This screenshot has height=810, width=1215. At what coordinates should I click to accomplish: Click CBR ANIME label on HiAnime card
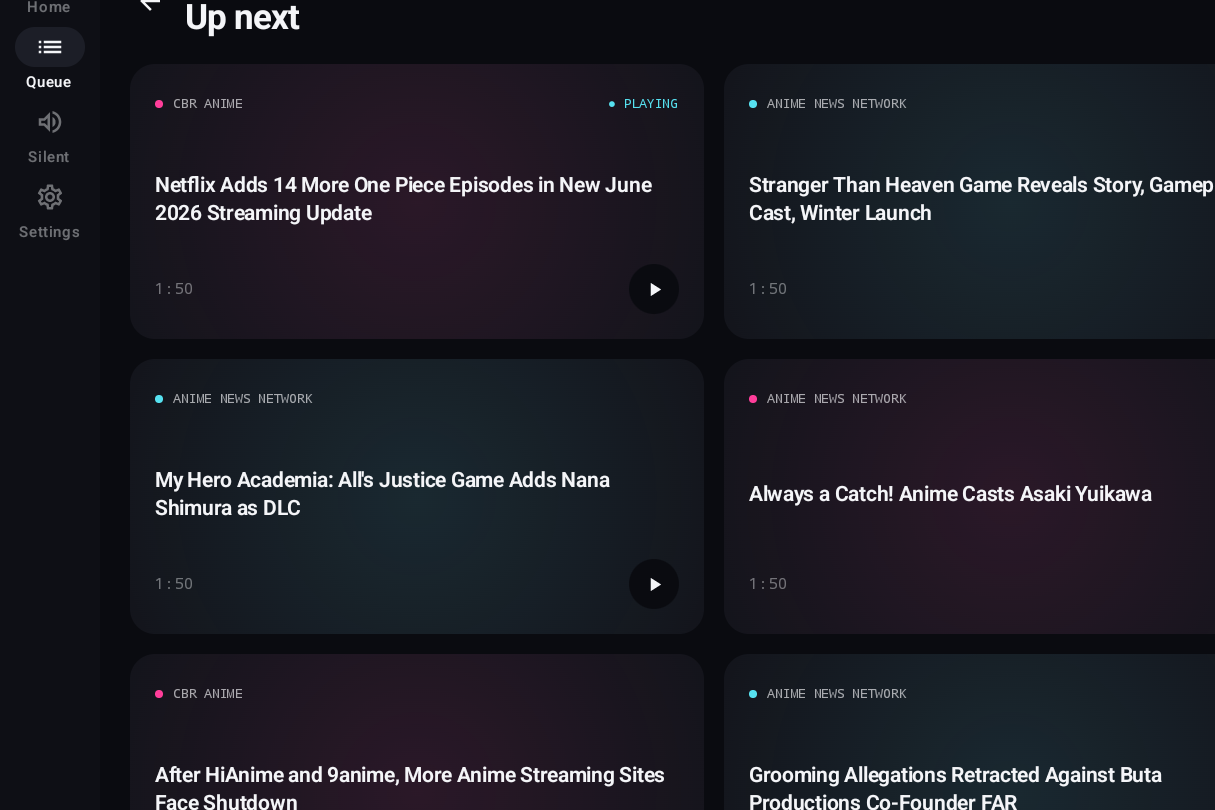pos(208,694)
